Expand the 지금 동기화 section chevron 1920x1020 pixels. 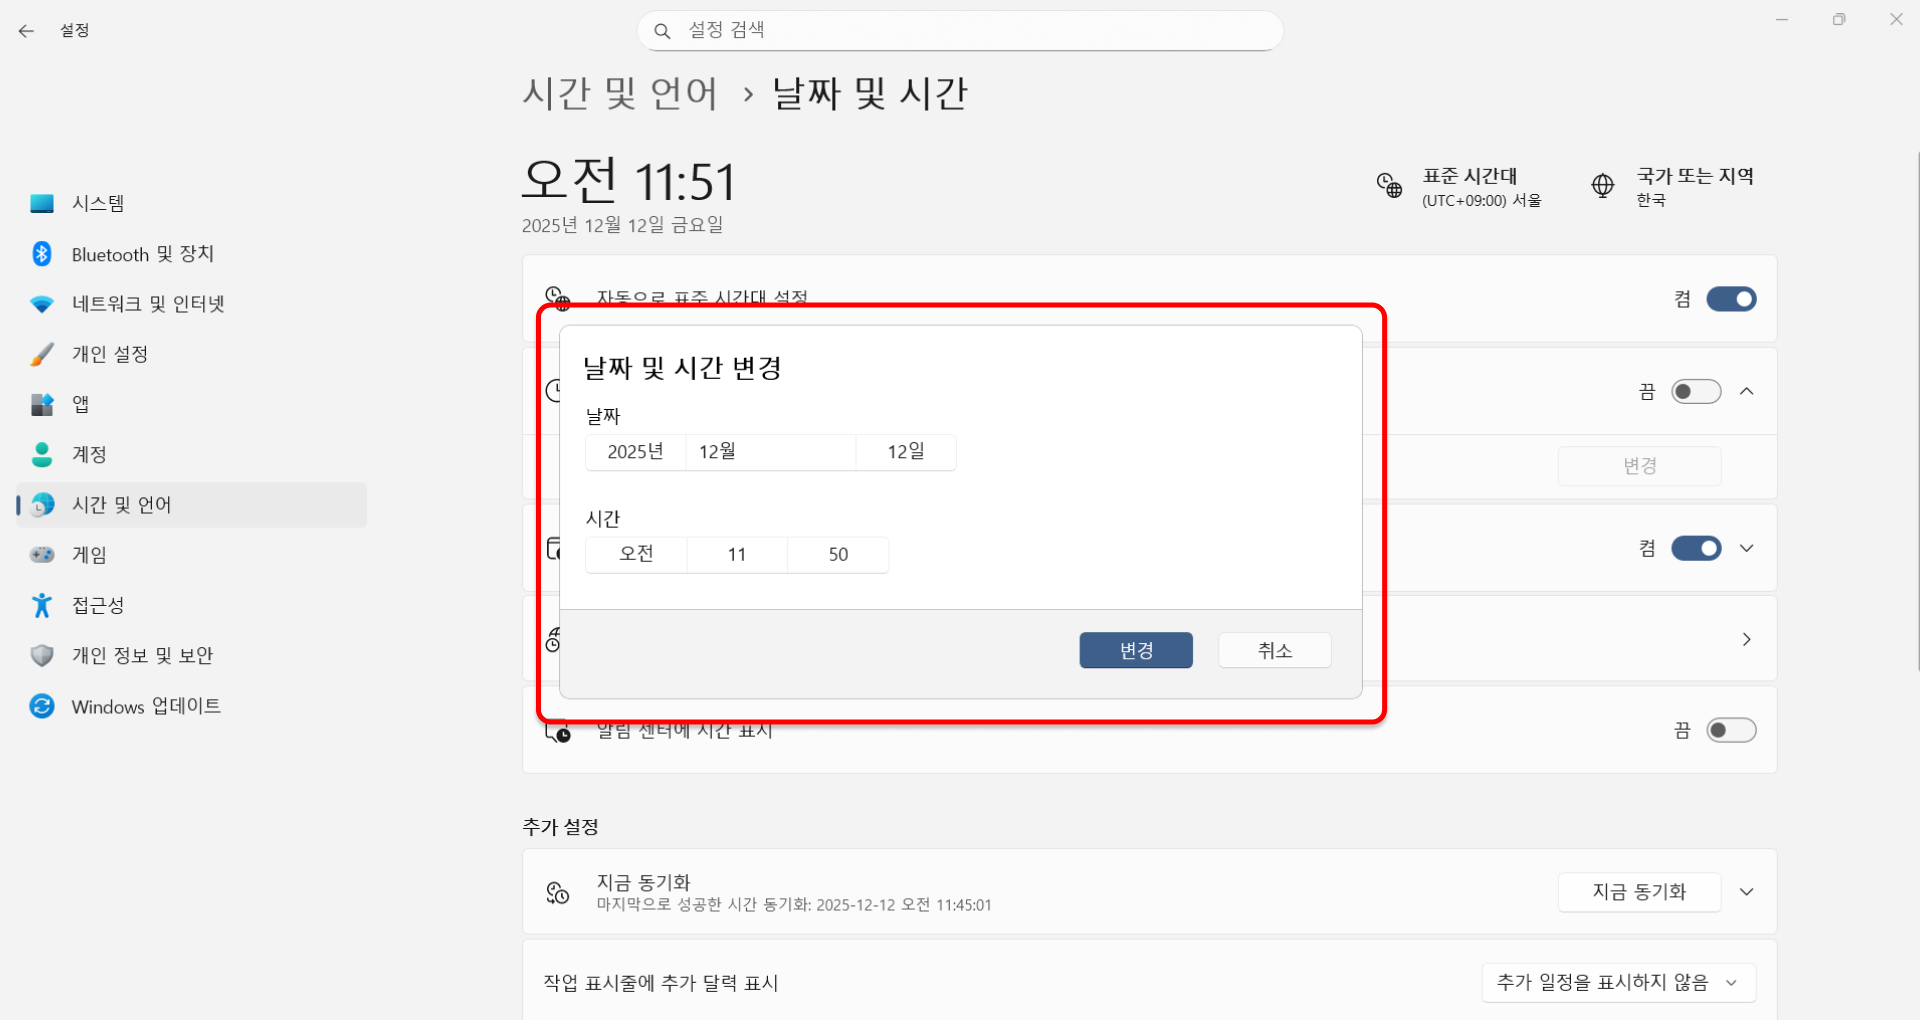(1747, 892)
